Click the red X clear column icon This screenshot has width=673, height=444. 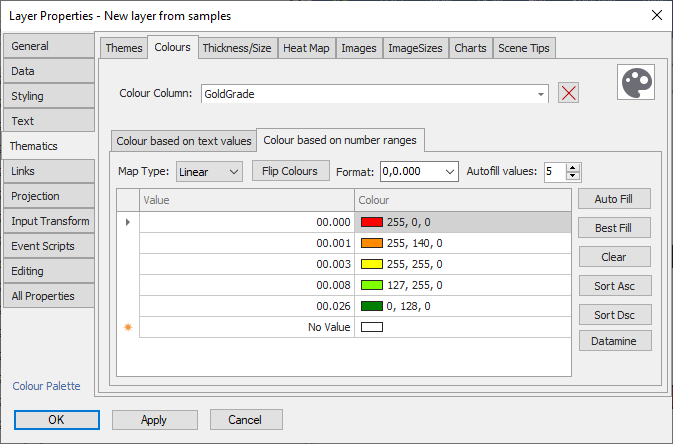[569, 93]
